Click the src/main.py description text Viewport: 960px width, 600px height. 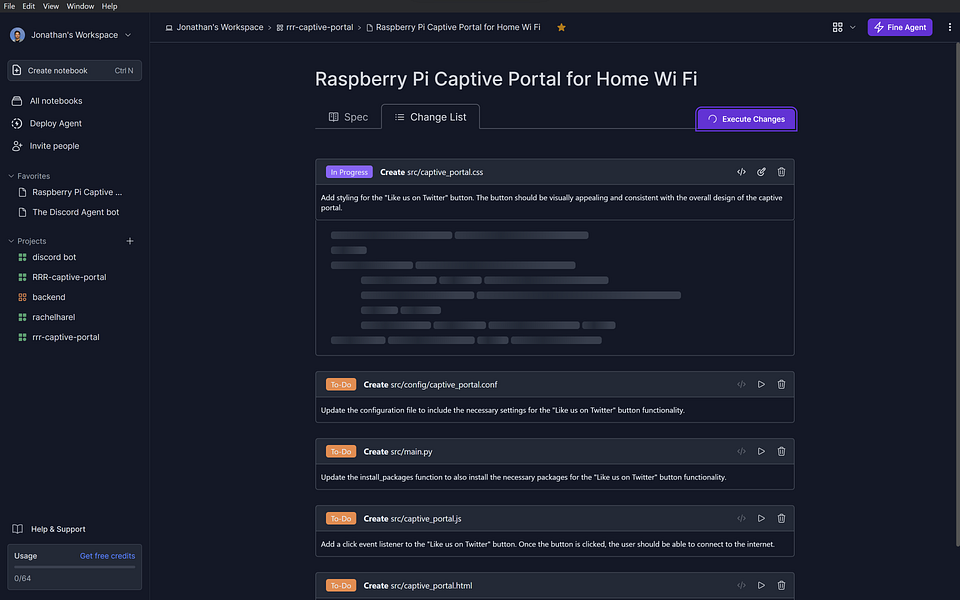pos(523,477)
